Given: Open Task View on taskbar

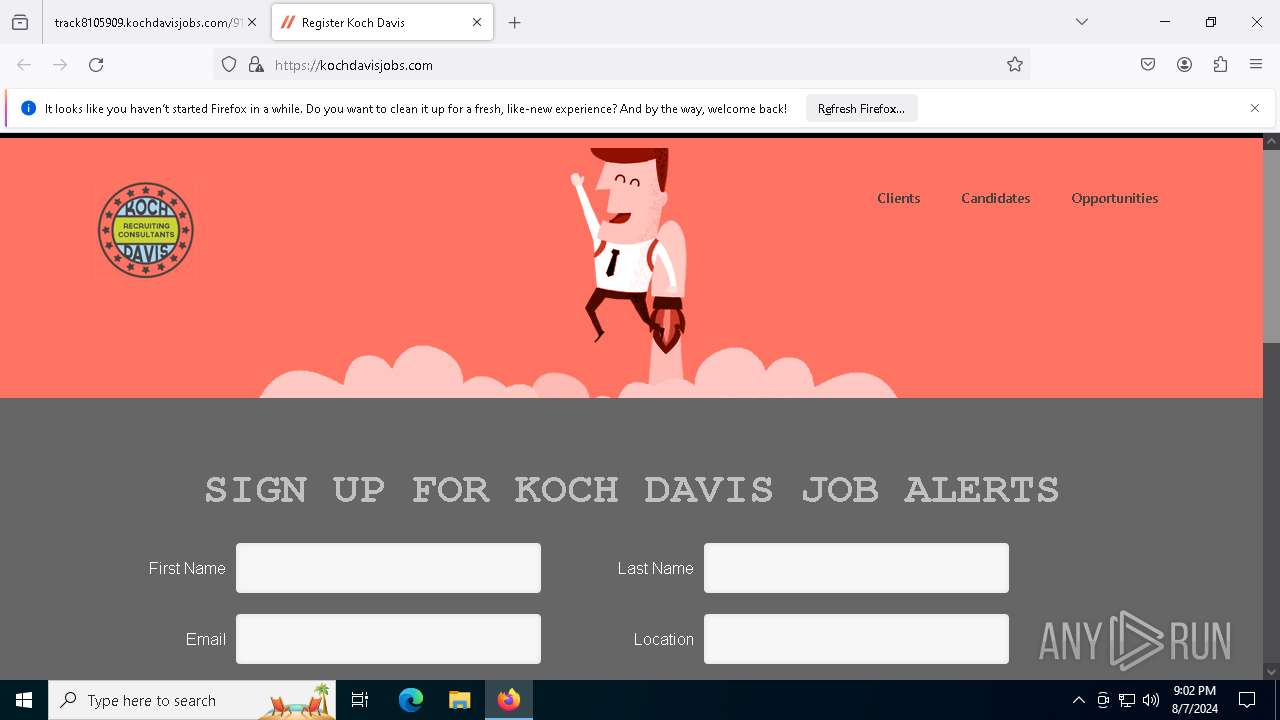Looking at the screenshot, I should (x=361, y=700).
